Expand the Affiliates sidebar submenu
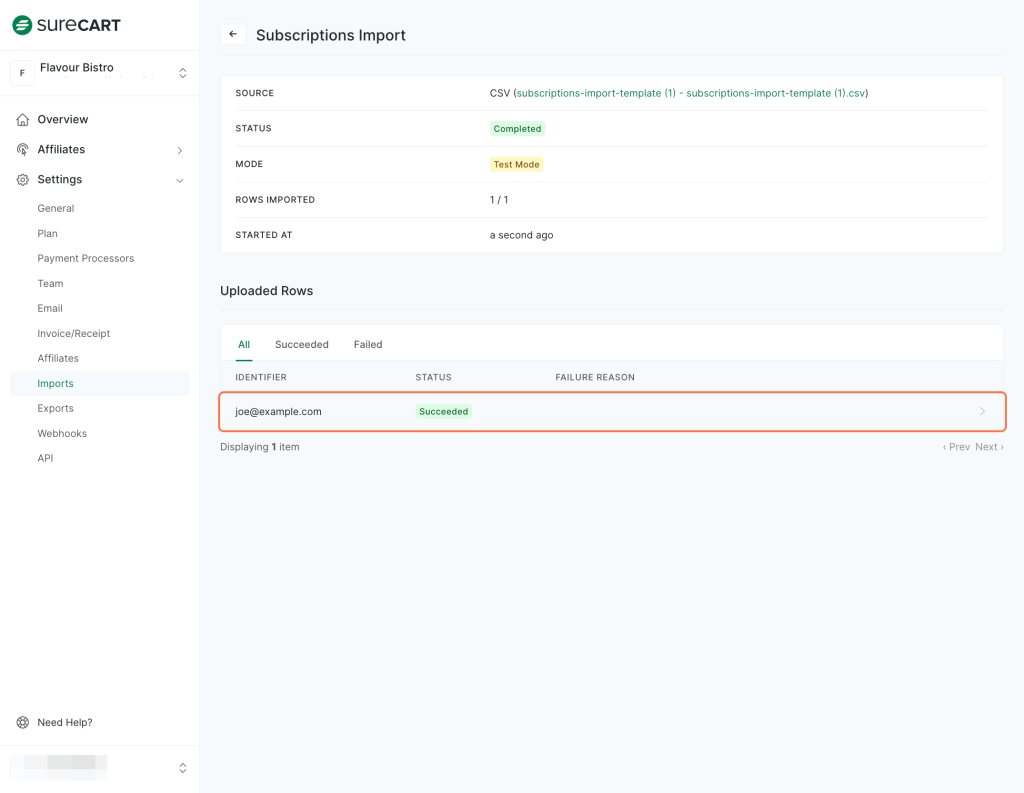This screenshot has width=1024, height=793. pos(180,150)
